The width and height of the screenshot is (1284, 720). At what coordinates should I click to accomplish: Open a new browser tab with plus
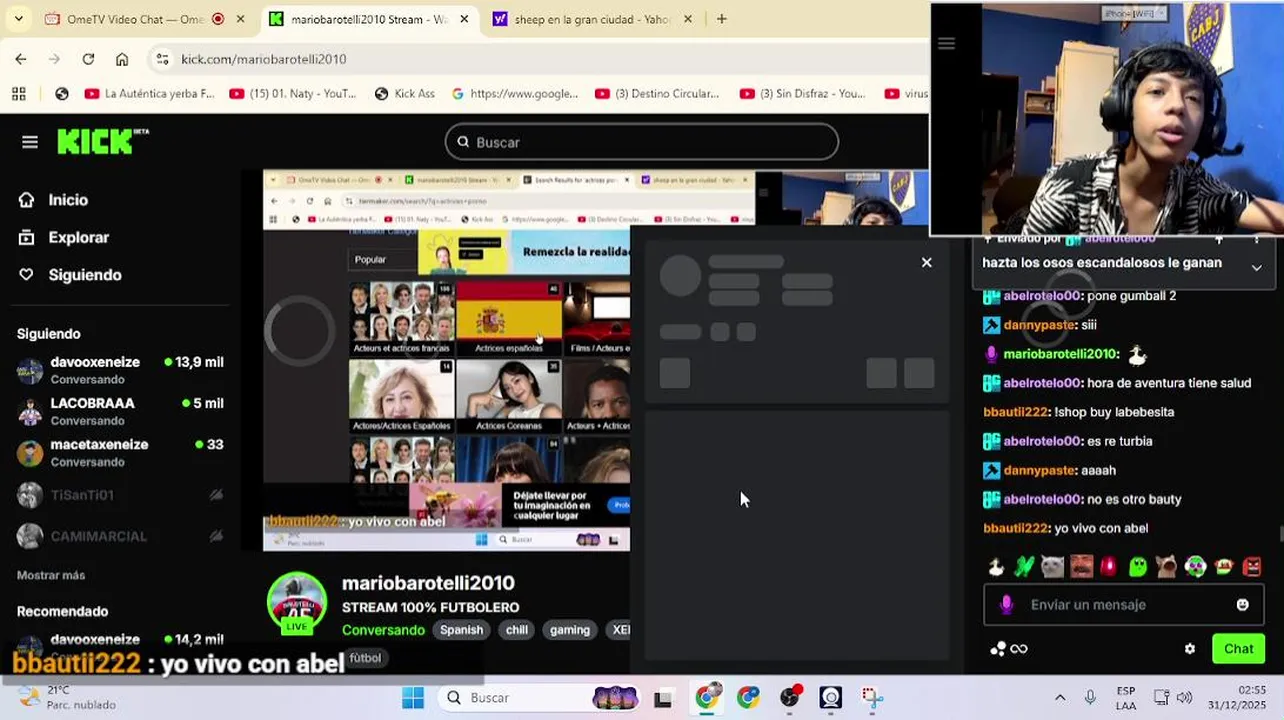click(722, 19)
